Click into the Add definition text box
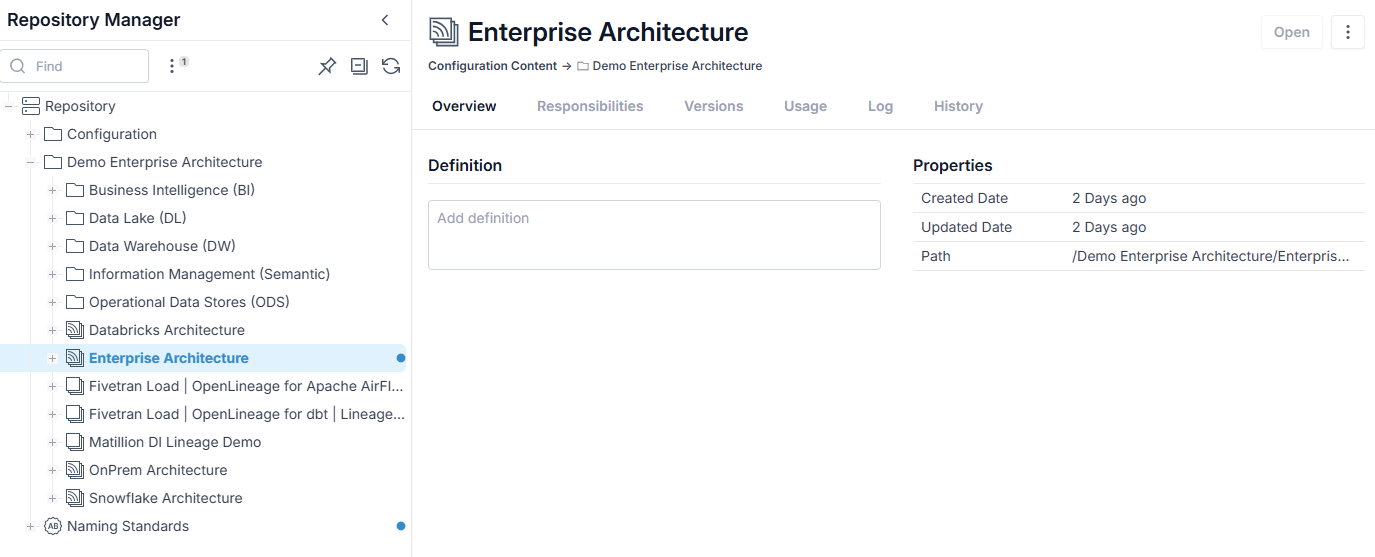Image resolution: width=1375 pixels, height=557 pixels. [x=654, y=235]
